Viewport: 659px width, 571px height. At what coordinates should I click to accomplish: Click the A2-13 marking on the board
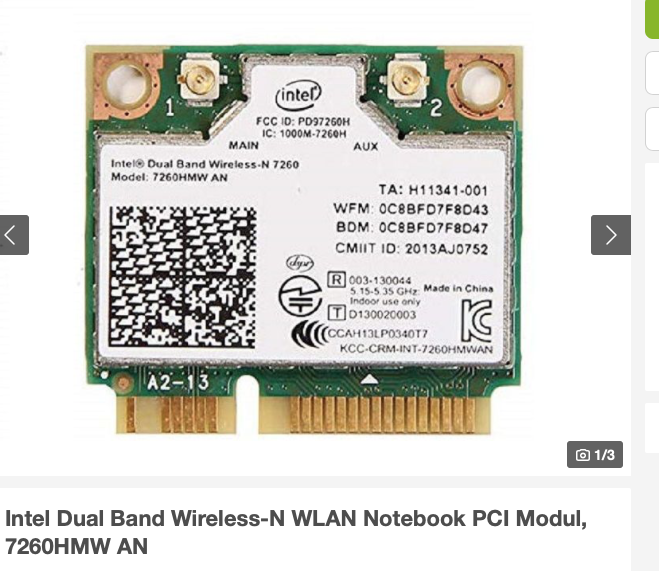click(x=178, y=382)
